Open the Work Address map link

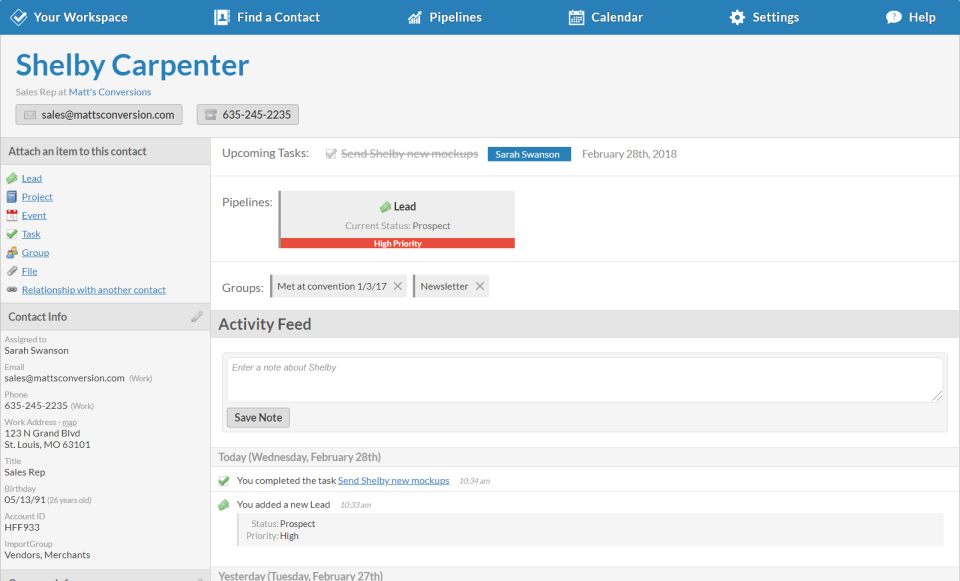69,422
